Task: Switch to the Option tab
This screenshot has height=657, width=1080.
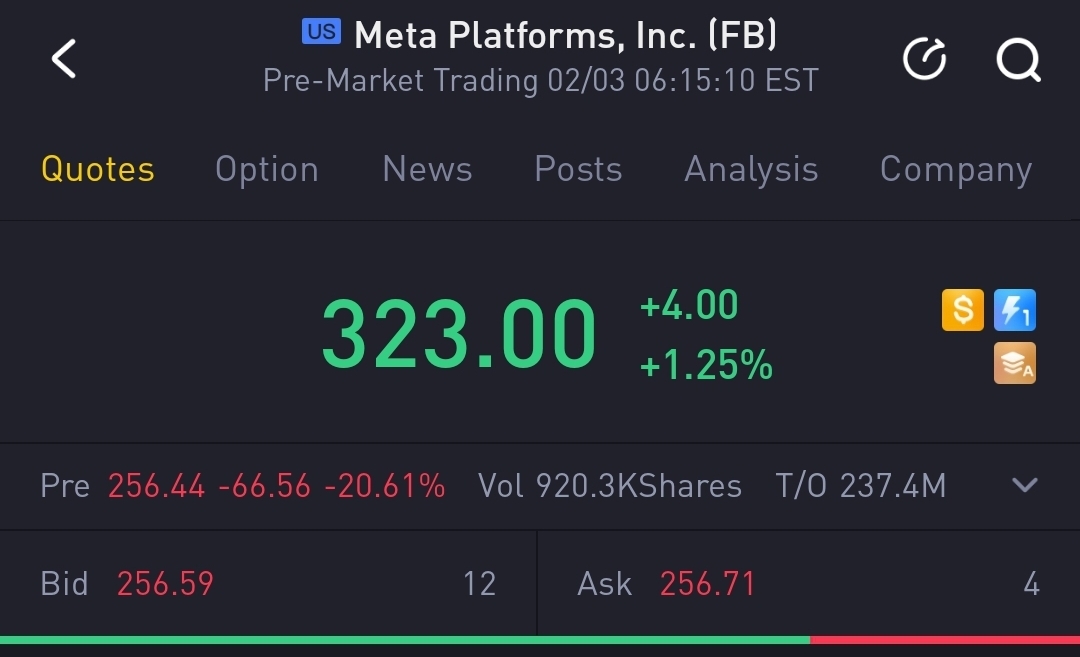Action: [266, 169]
